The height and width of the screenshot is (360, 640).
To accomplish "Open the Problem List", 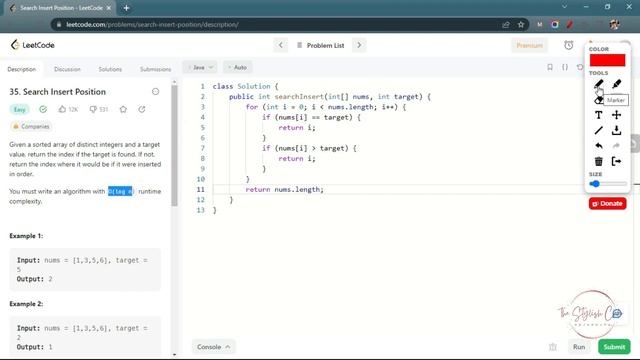I will coord(321,45).
